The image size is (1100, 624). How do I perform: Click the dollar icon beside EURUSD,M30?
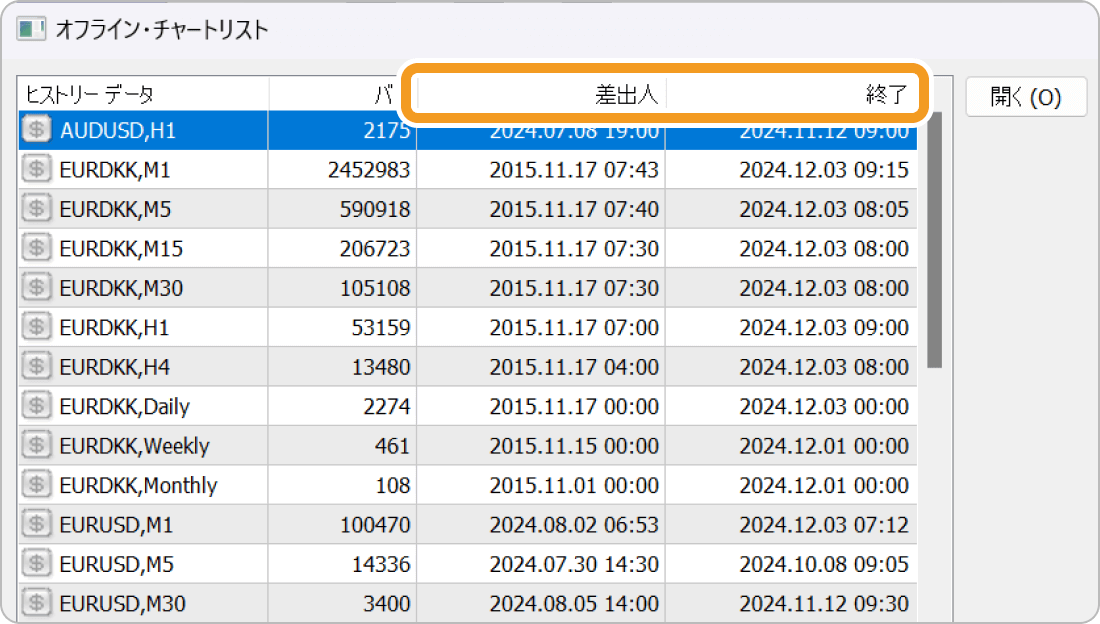coord(37,603)
